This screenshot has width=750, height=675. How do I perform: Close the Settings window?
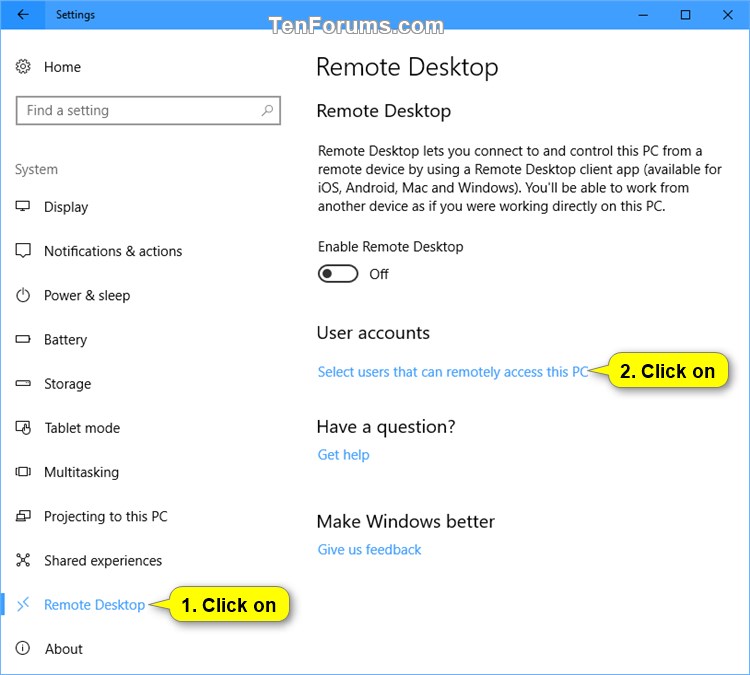[x=728, y=15]
